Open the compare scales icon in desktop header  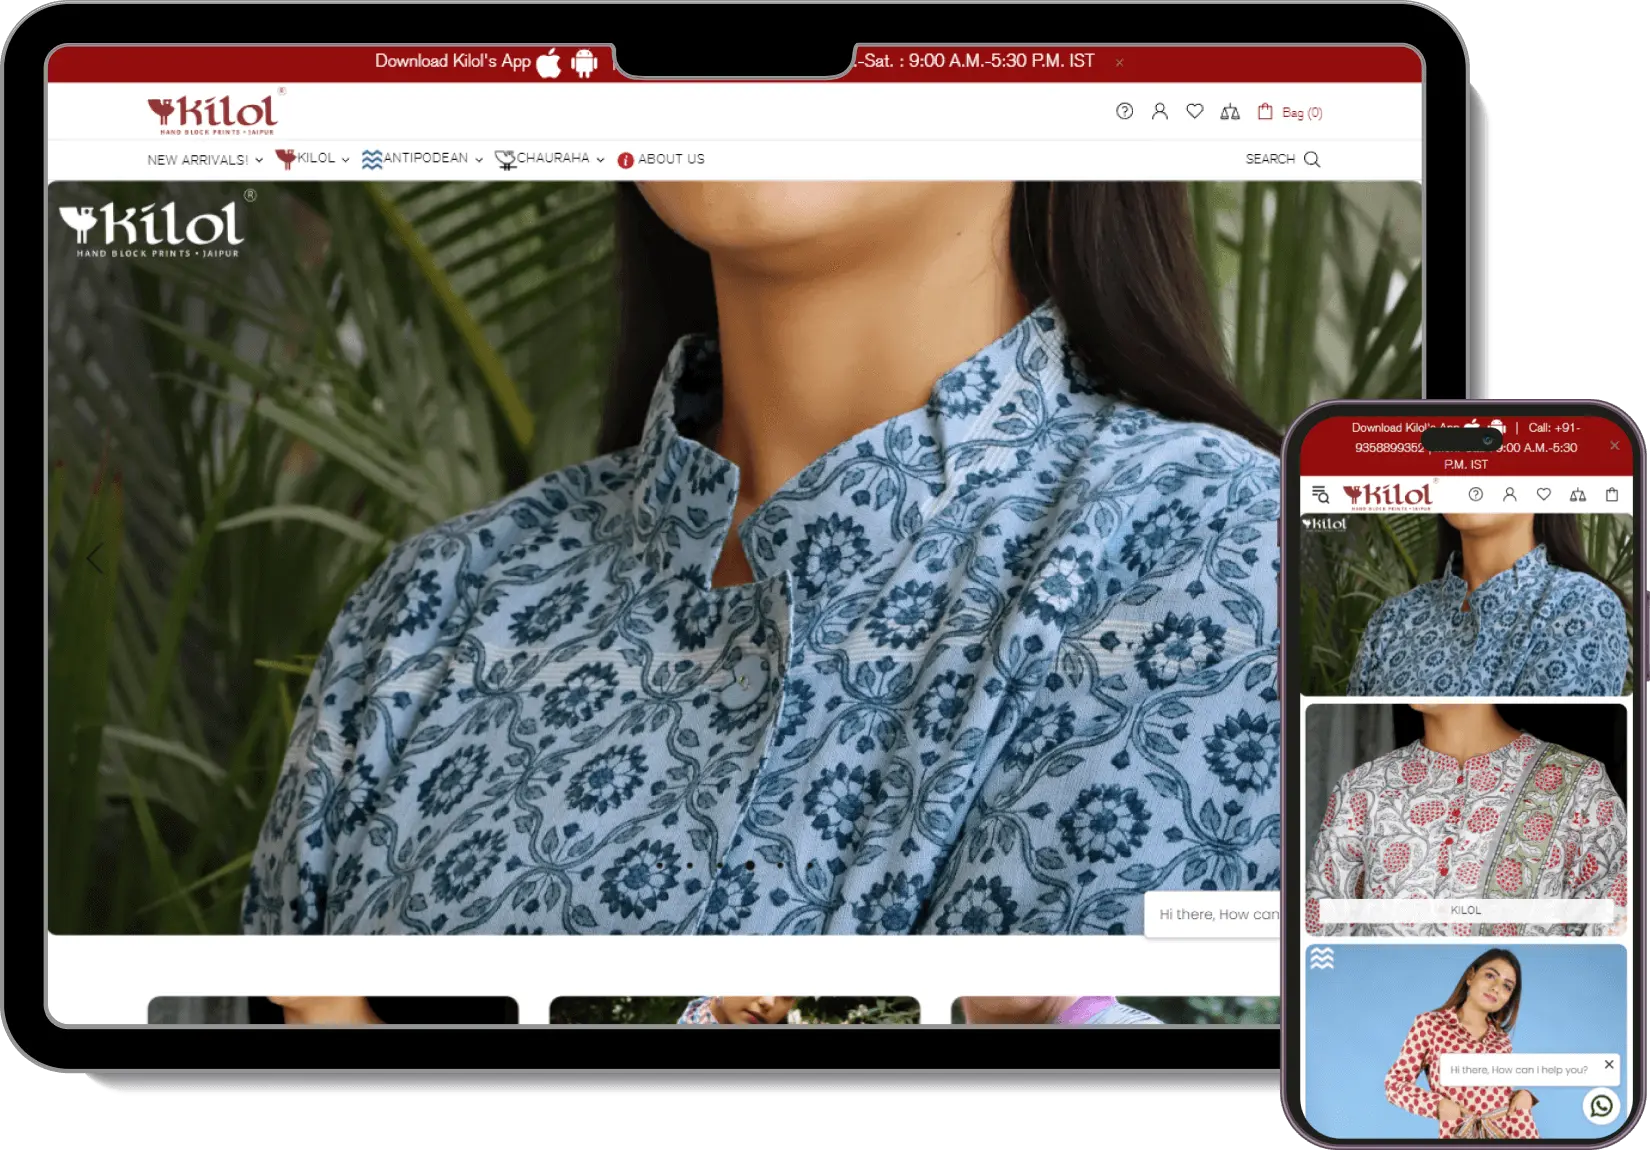(1230, 112)
